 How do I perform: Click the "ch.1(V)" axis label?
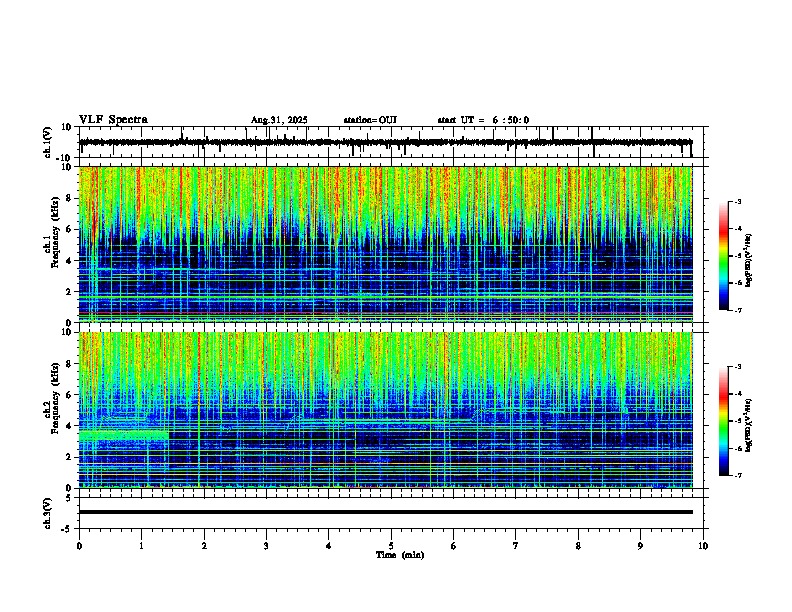pyautogui.click(x=48, y=142)
